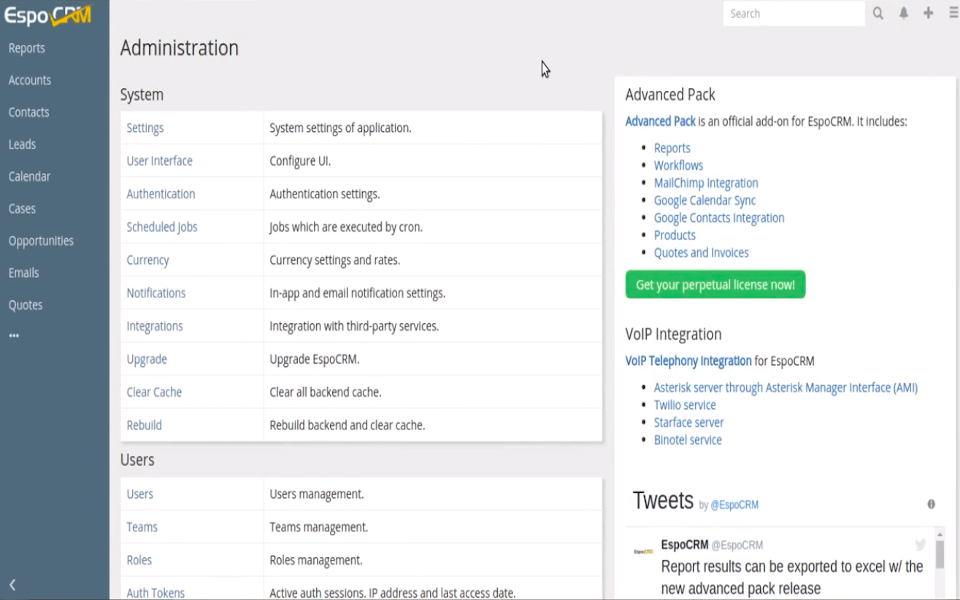Click the Starface server link
Image resolution: width=960 pixels, height=600 pixels.
(x=689, y=422)
